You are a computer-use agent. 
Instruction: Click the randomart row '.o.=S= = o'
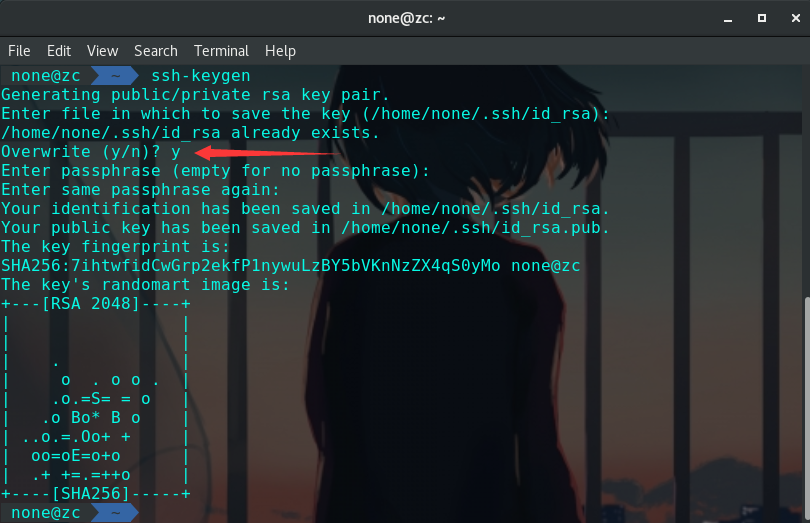point(101,399)
